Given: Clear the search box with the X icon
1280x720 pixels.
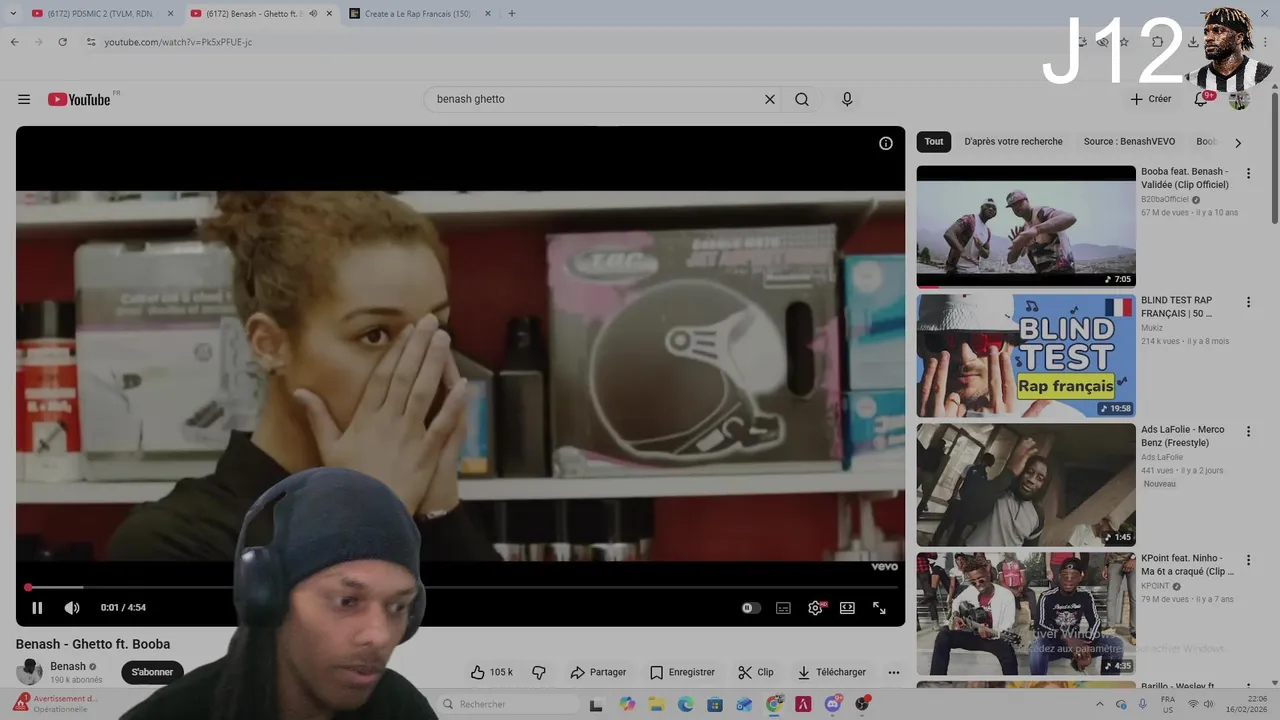Looking at the screenshot, I should coord(770,99).
